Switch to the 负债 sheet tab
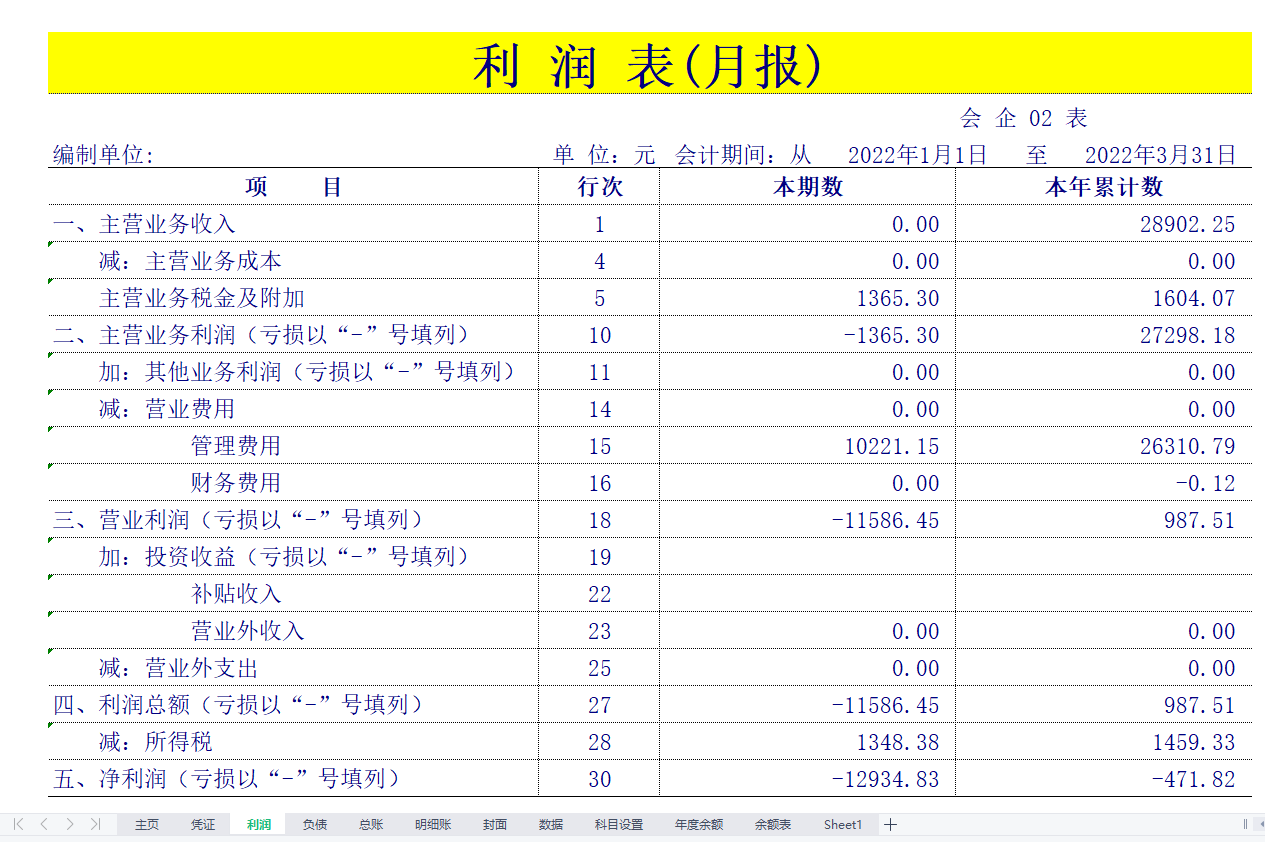 coord(313,824)
